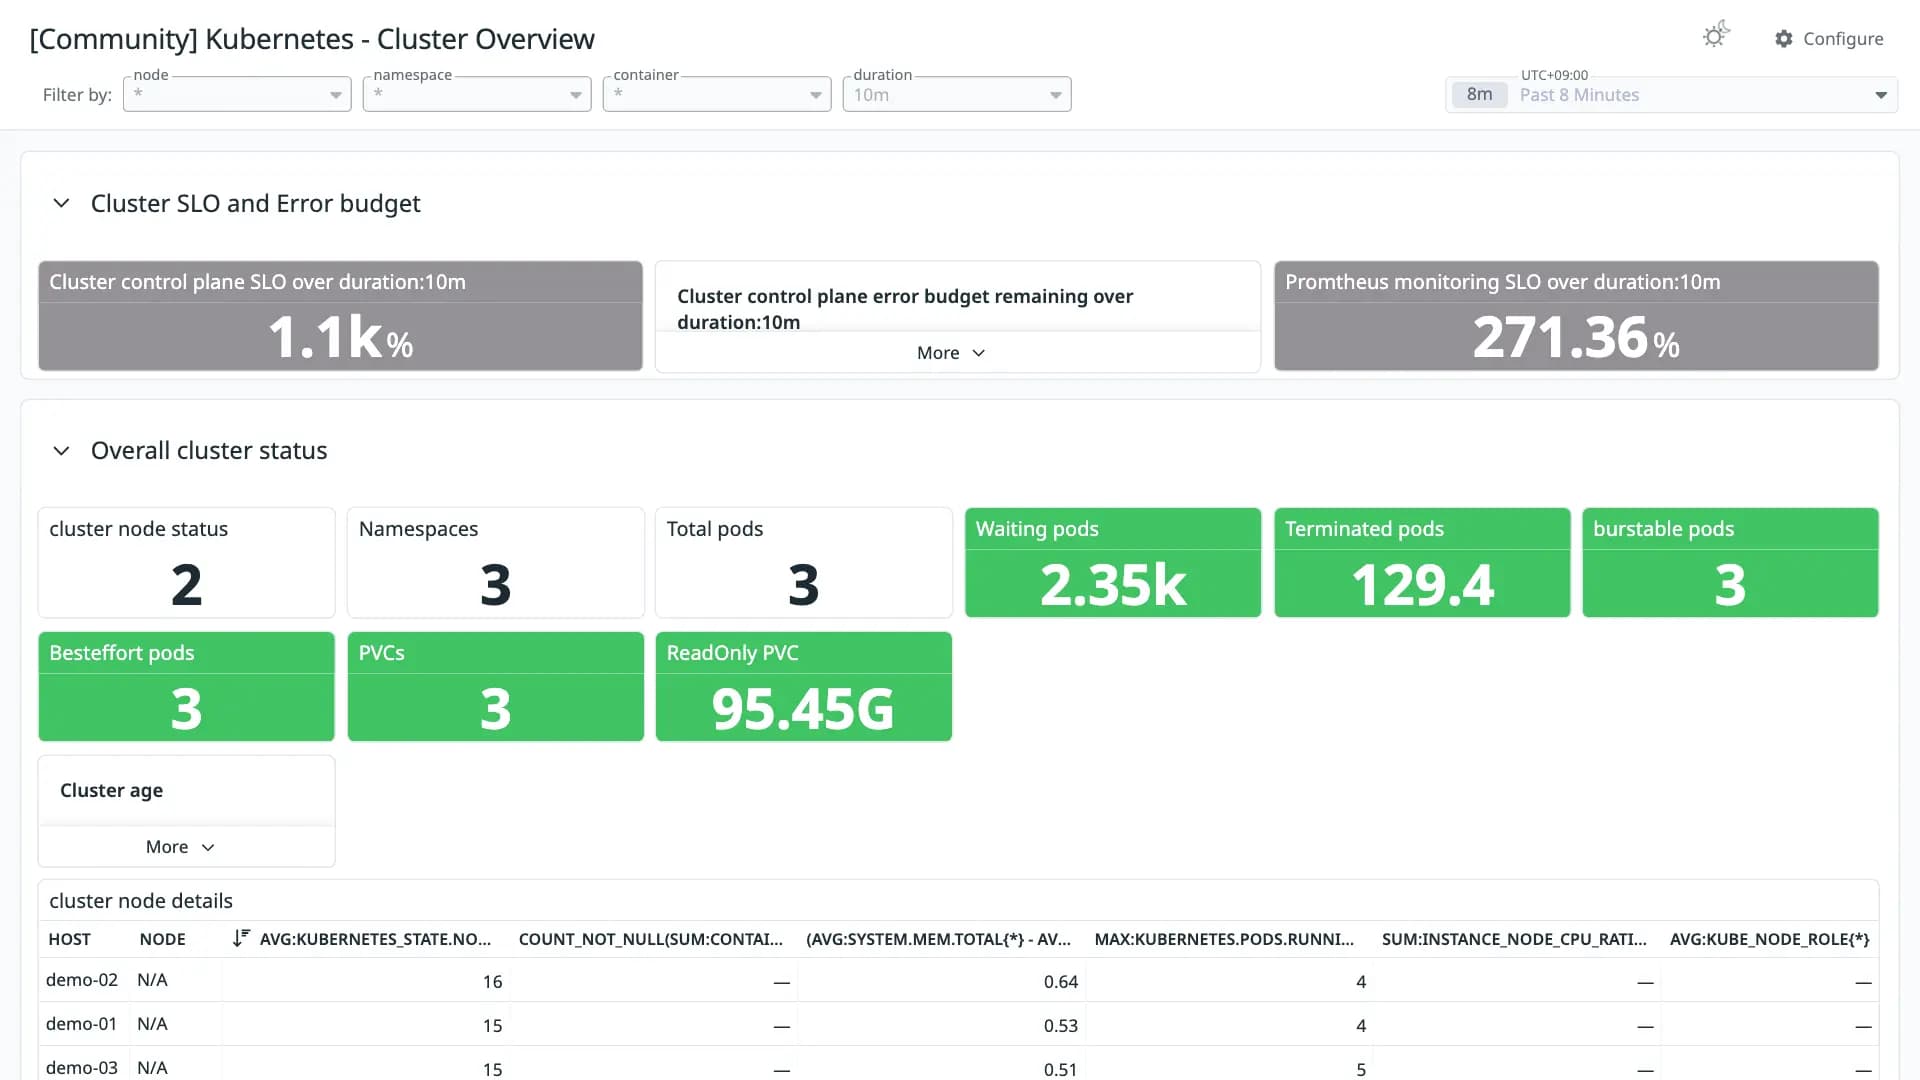
Task: Open the namespace filter dropdown
Action: click(x=477, y=94)
